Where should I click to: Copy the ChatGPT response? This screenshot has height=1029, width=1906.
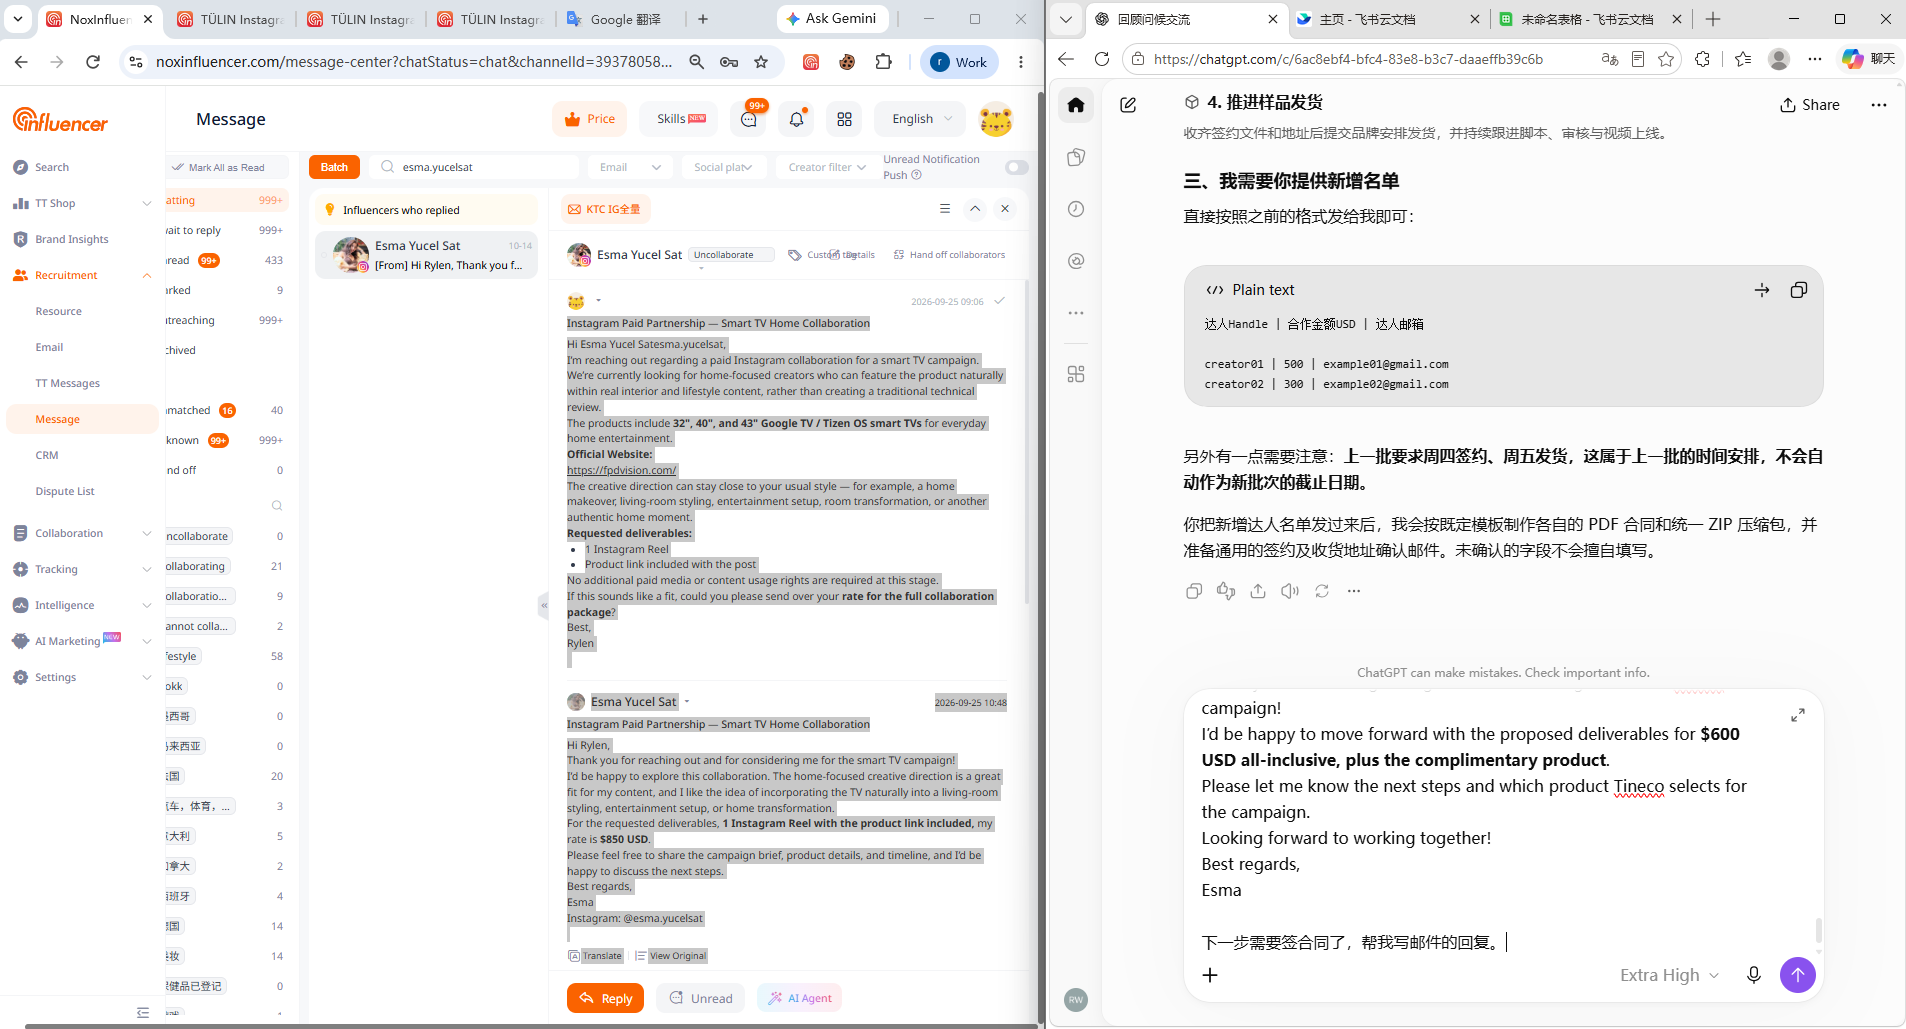[x=1194, y=591]
